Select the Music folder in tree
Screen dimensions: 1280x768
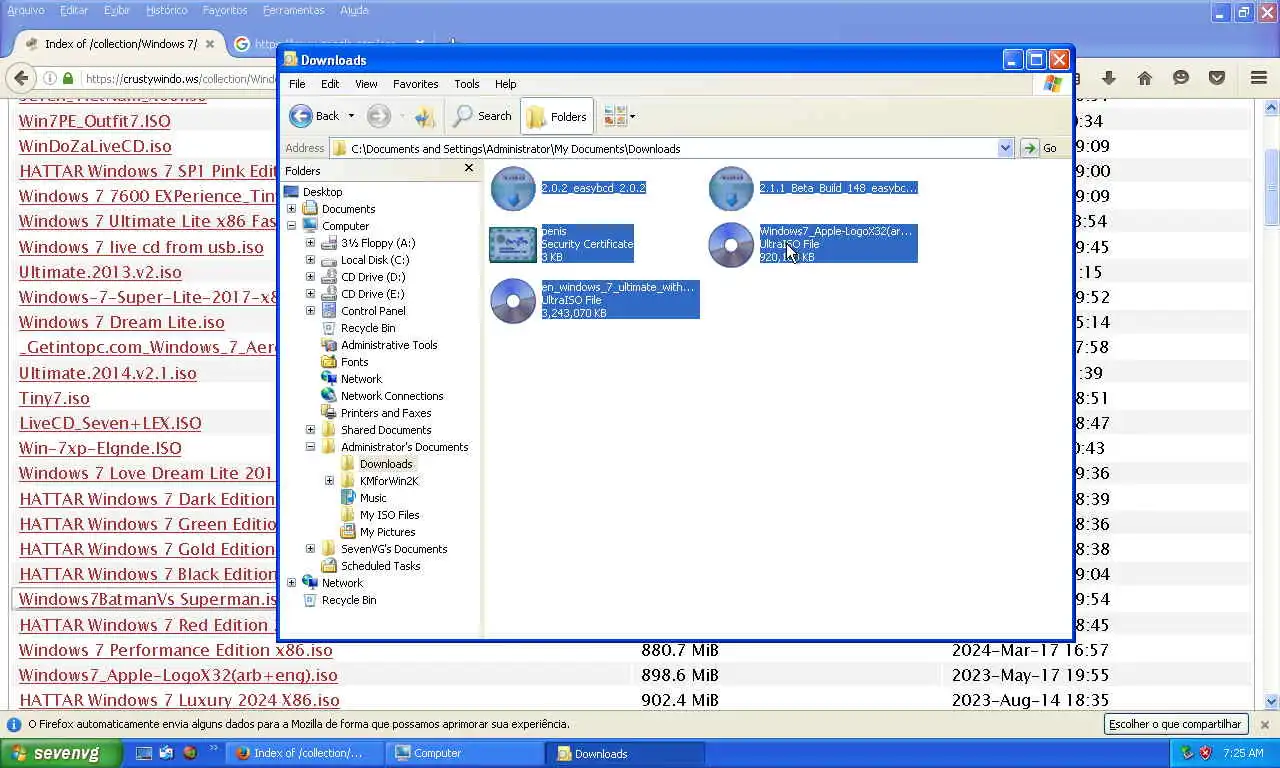click(373, 498)
